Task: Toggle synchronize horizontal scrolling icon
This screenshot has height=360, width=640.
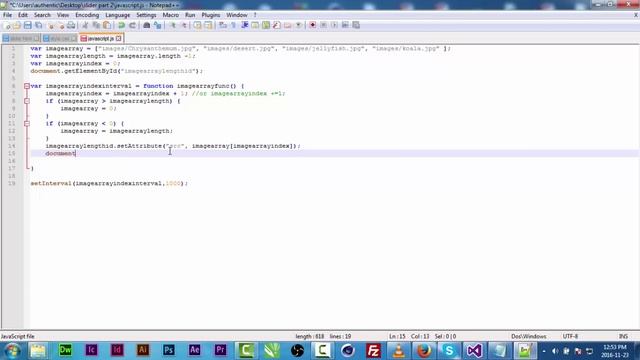Action: point(209,25)
